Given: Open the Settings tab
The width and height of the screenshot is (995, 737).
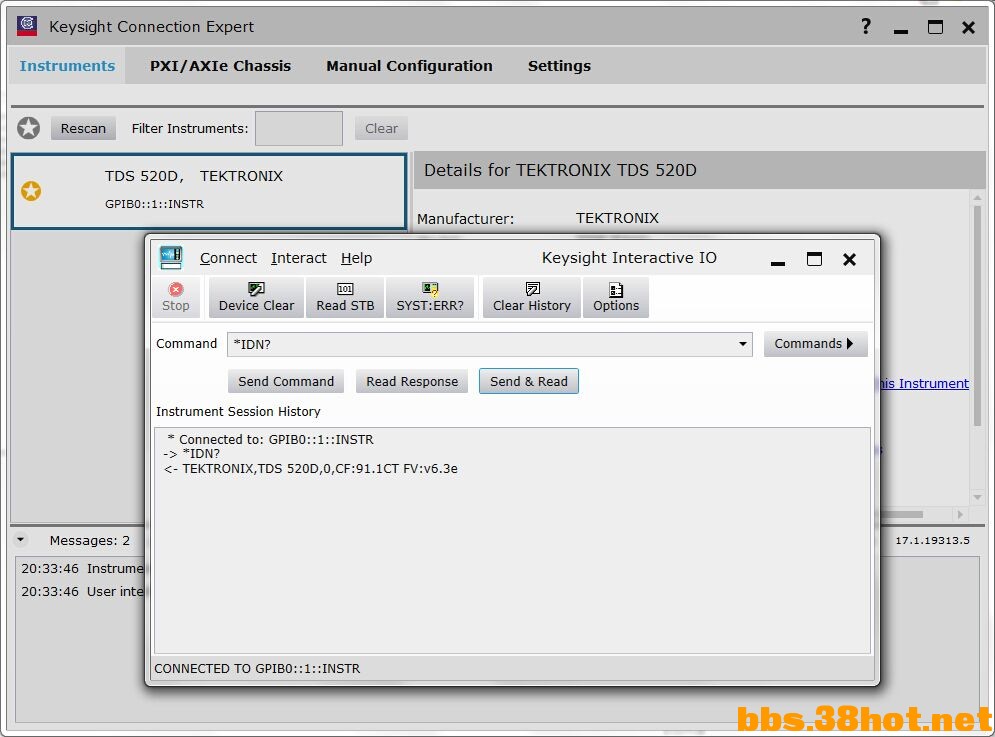Looking at the screenshot, I should [559, 66].
